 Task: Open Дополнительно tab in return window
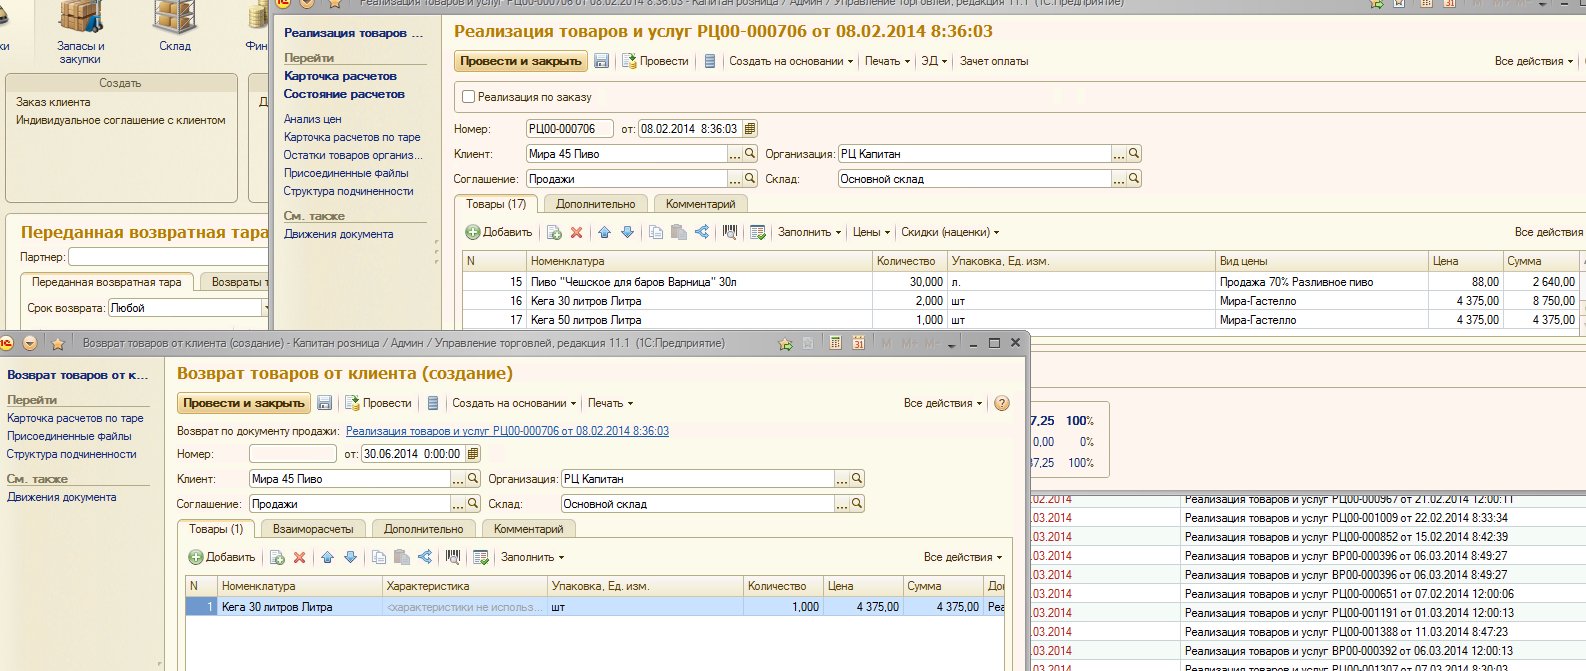coord(424,529)
